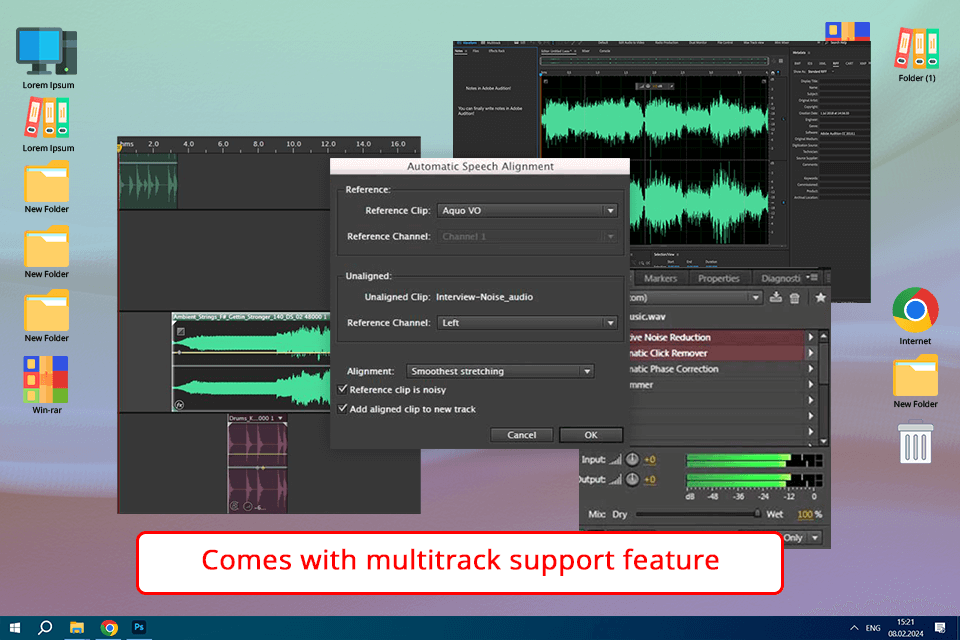The width and height of the screenshot is (960, 640).
Task: Expand the Noise Reduction effect arrow
Action: [811, 337]
